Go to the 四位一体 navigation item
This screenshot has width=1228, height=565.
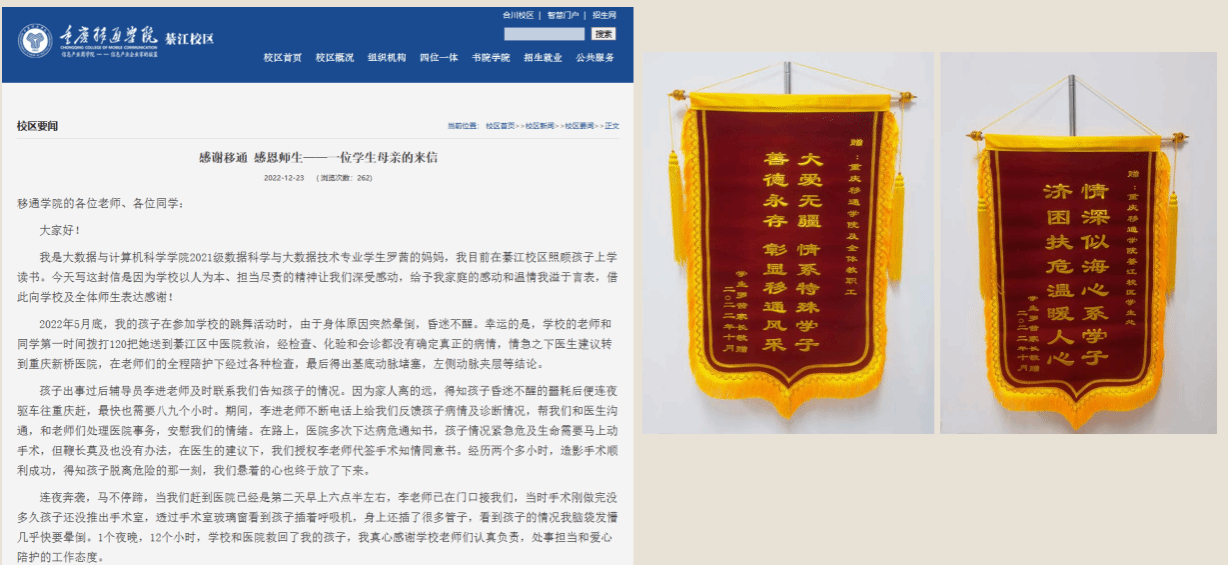(x=439, y=58)
